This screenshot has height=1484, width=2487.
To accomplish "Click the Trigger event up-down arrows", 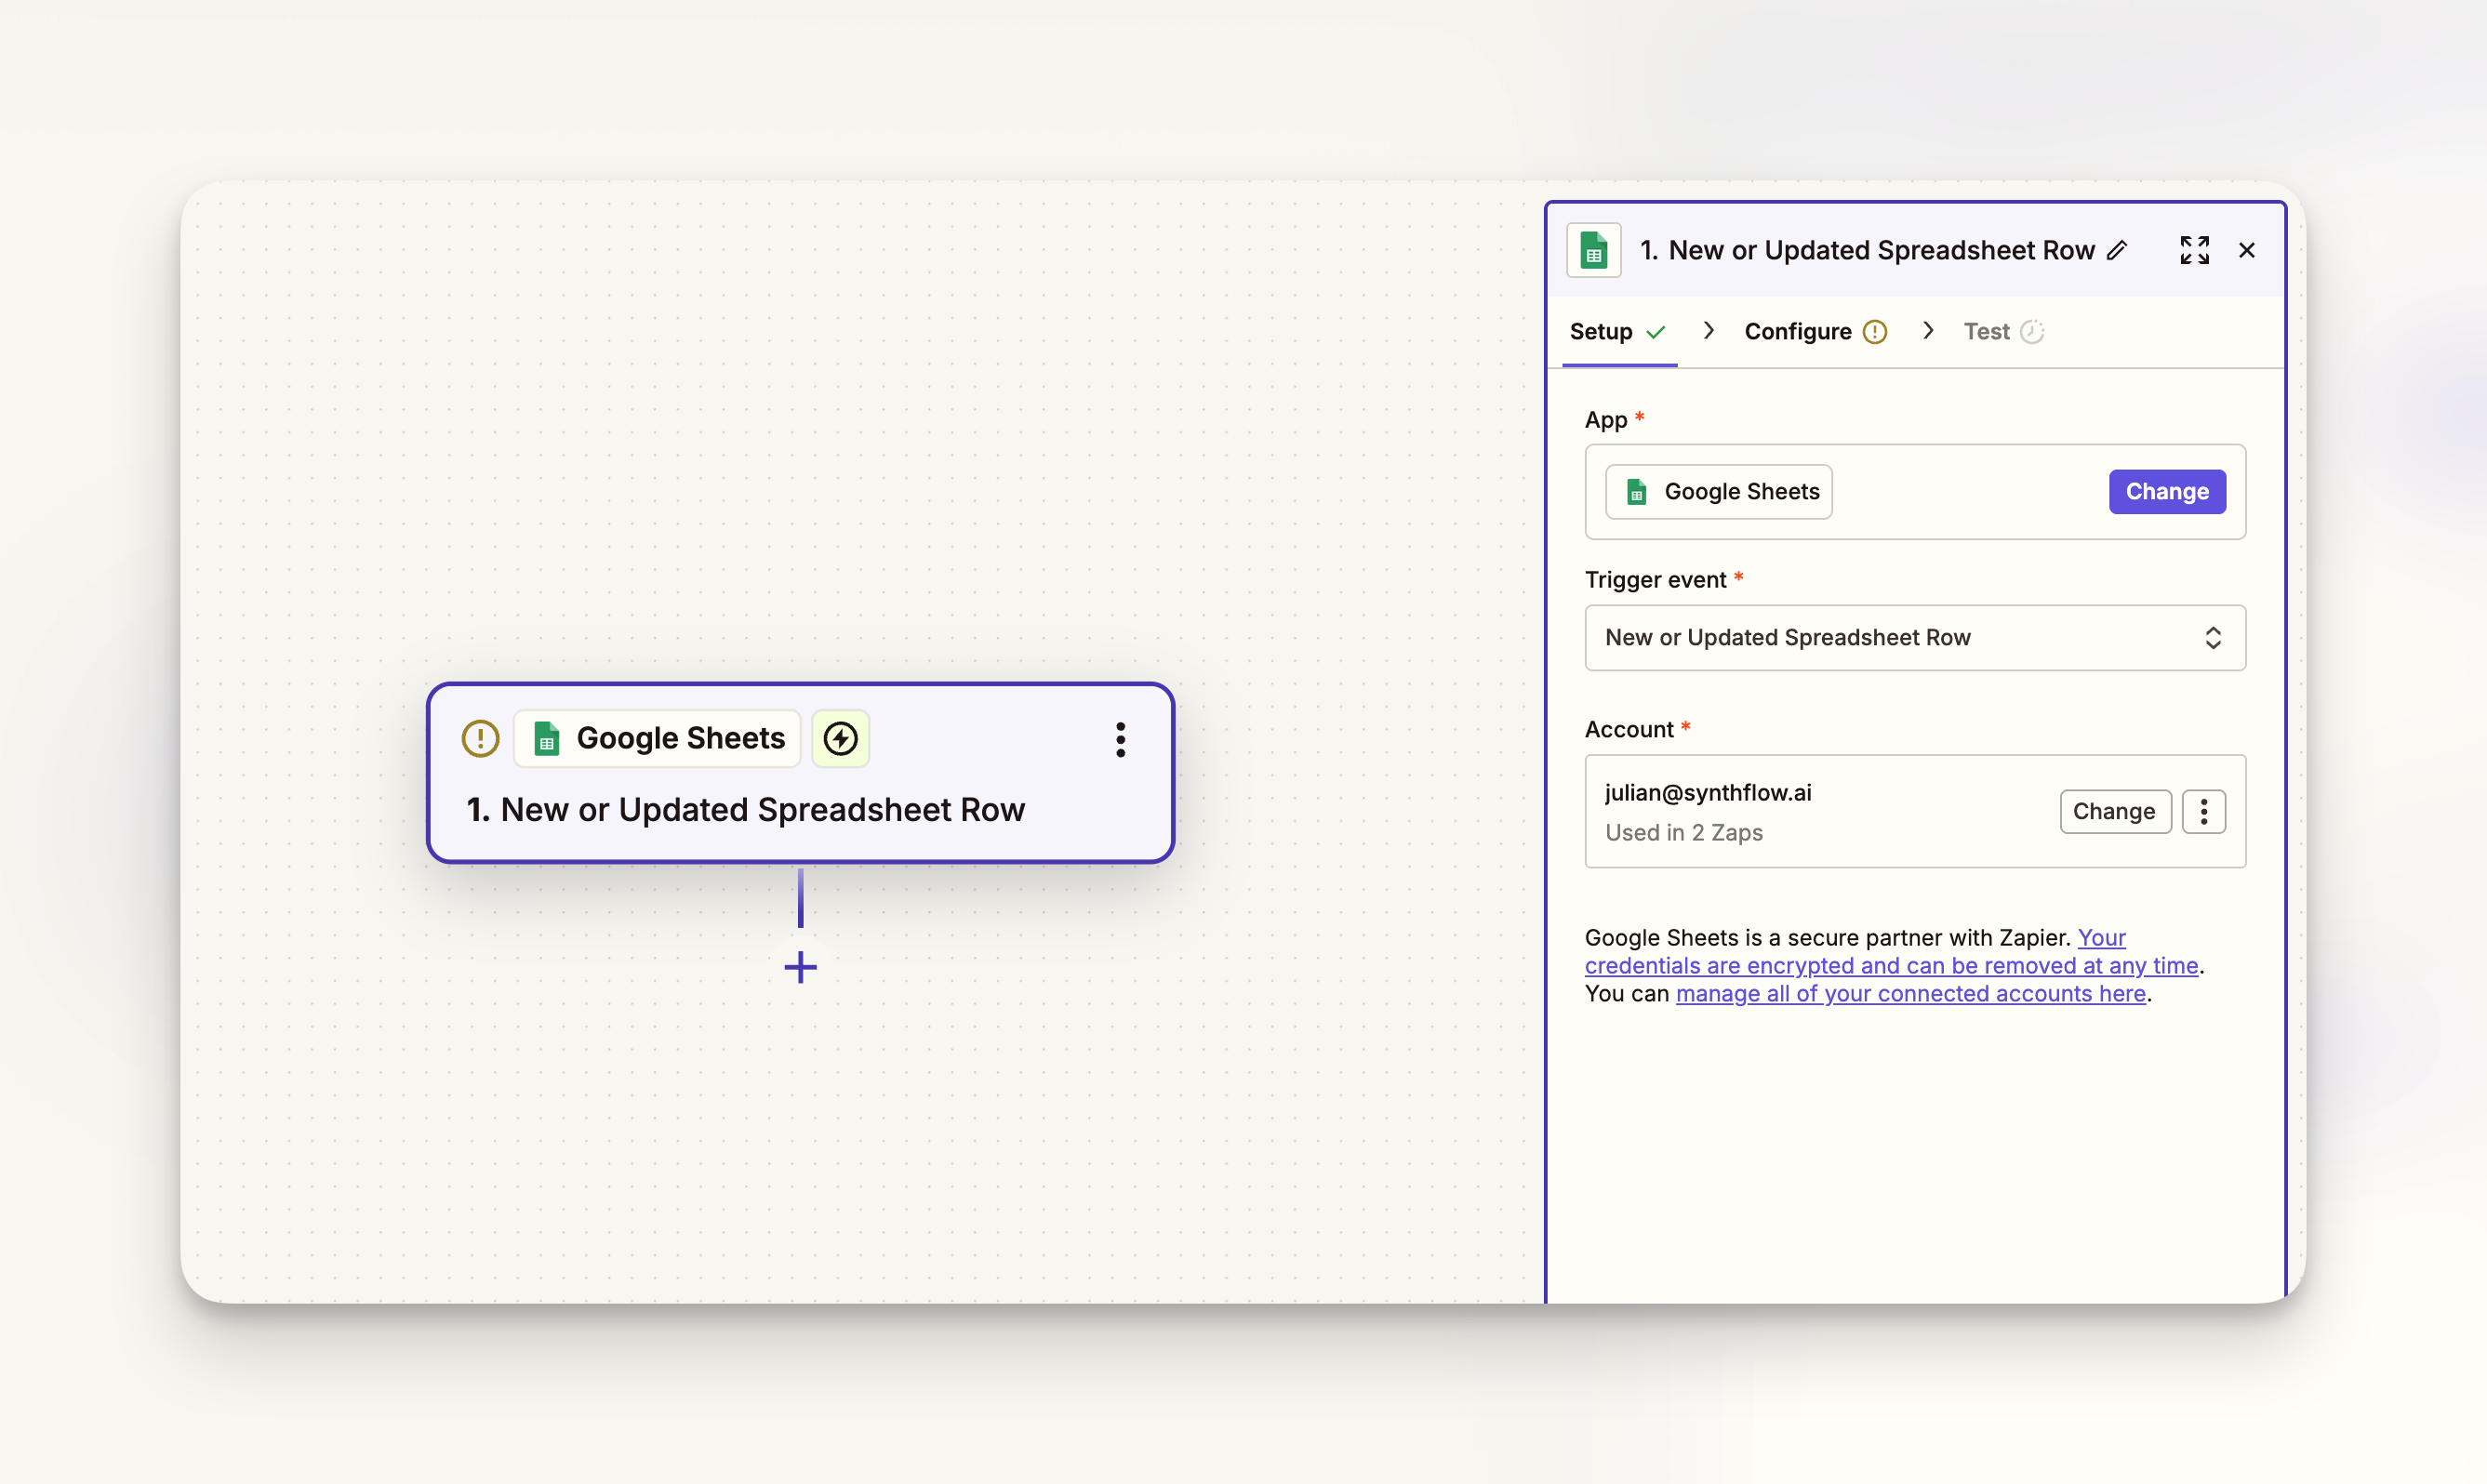I will coord(2212,638).
